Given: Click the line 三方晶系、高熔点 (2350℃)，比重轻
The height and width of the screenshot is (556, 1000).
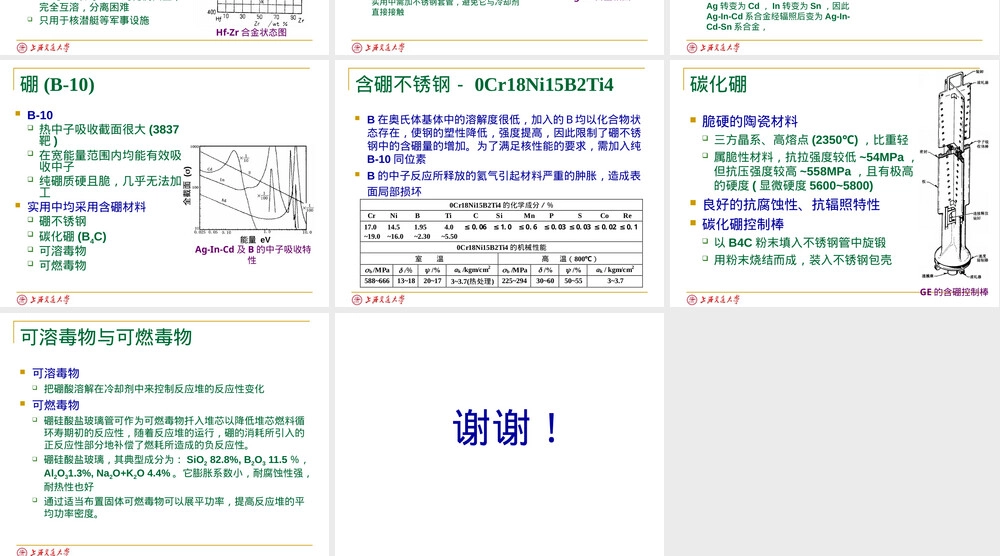Looking at the screenshot, I should [811, 140].
